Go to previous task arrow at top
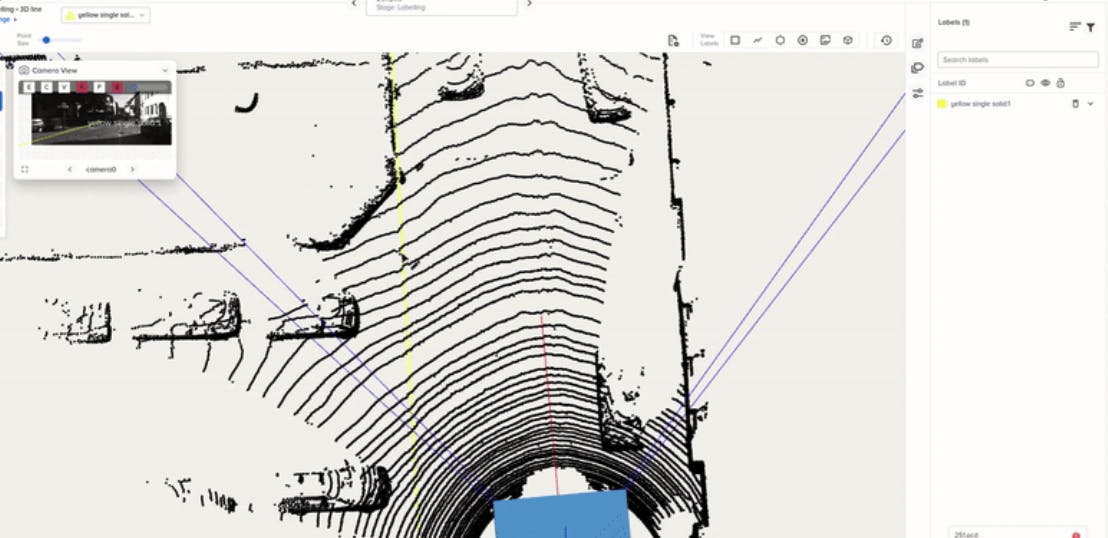The height and width of the screenshot is (538, 1108). (354, 4)
